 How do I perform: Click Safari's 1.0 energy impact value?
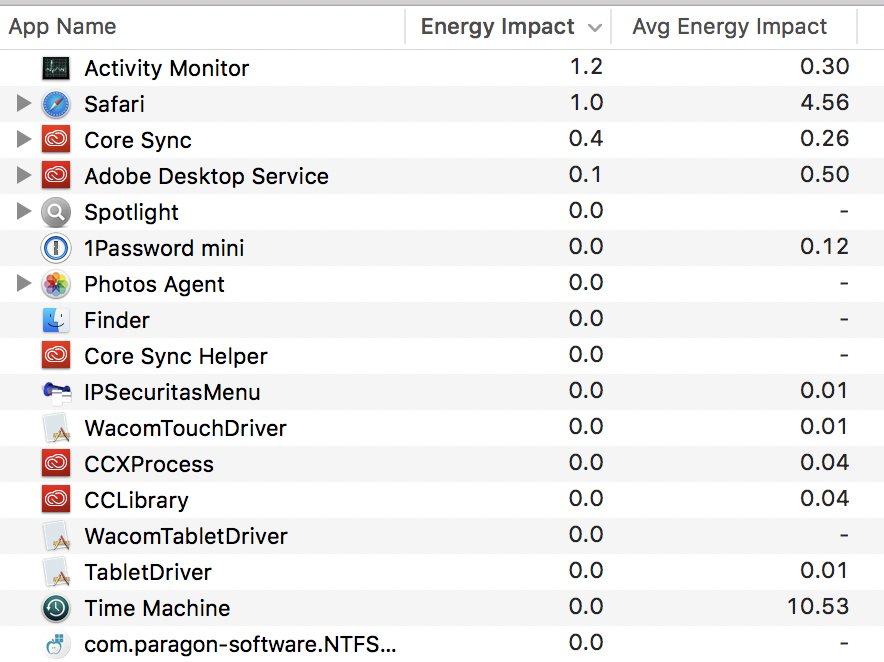pyautogui.click(x=586, y=103)
